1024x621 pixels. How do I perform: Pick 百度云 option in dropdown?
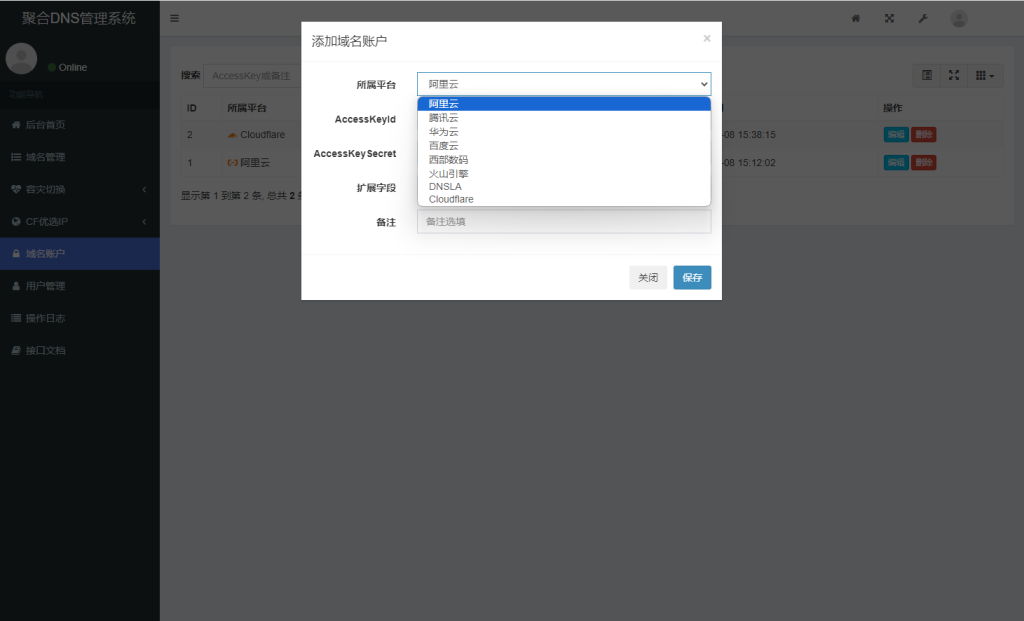564,146
